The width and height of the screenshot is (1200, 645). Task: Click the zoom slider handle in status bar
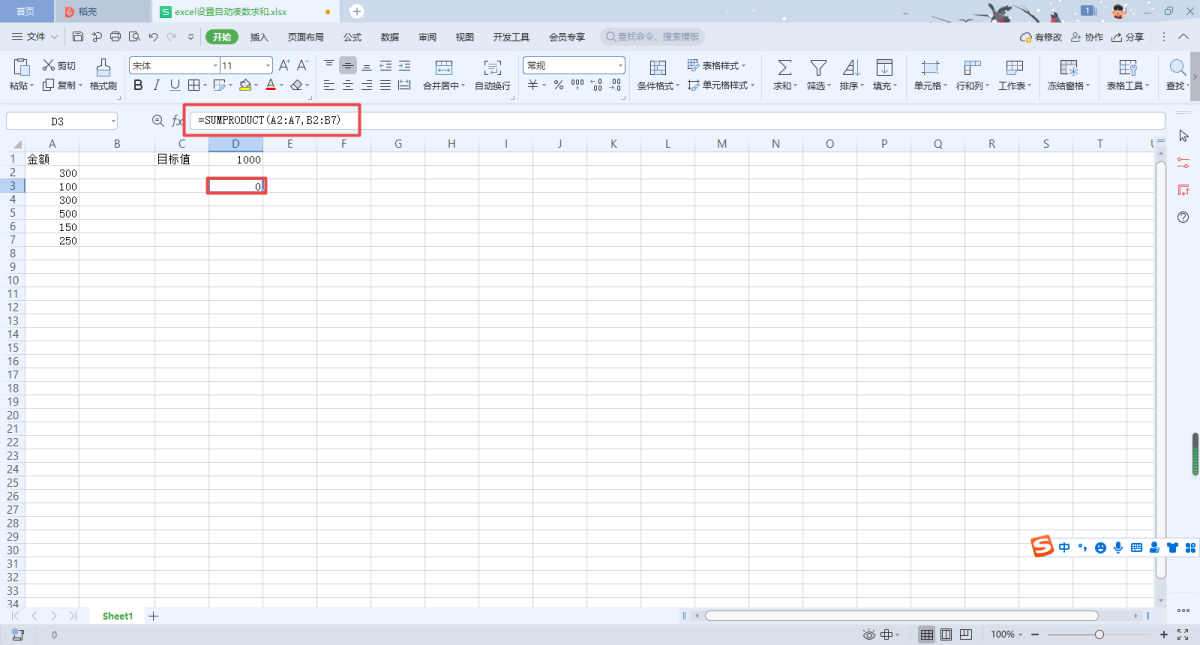tap(1099, 635)
